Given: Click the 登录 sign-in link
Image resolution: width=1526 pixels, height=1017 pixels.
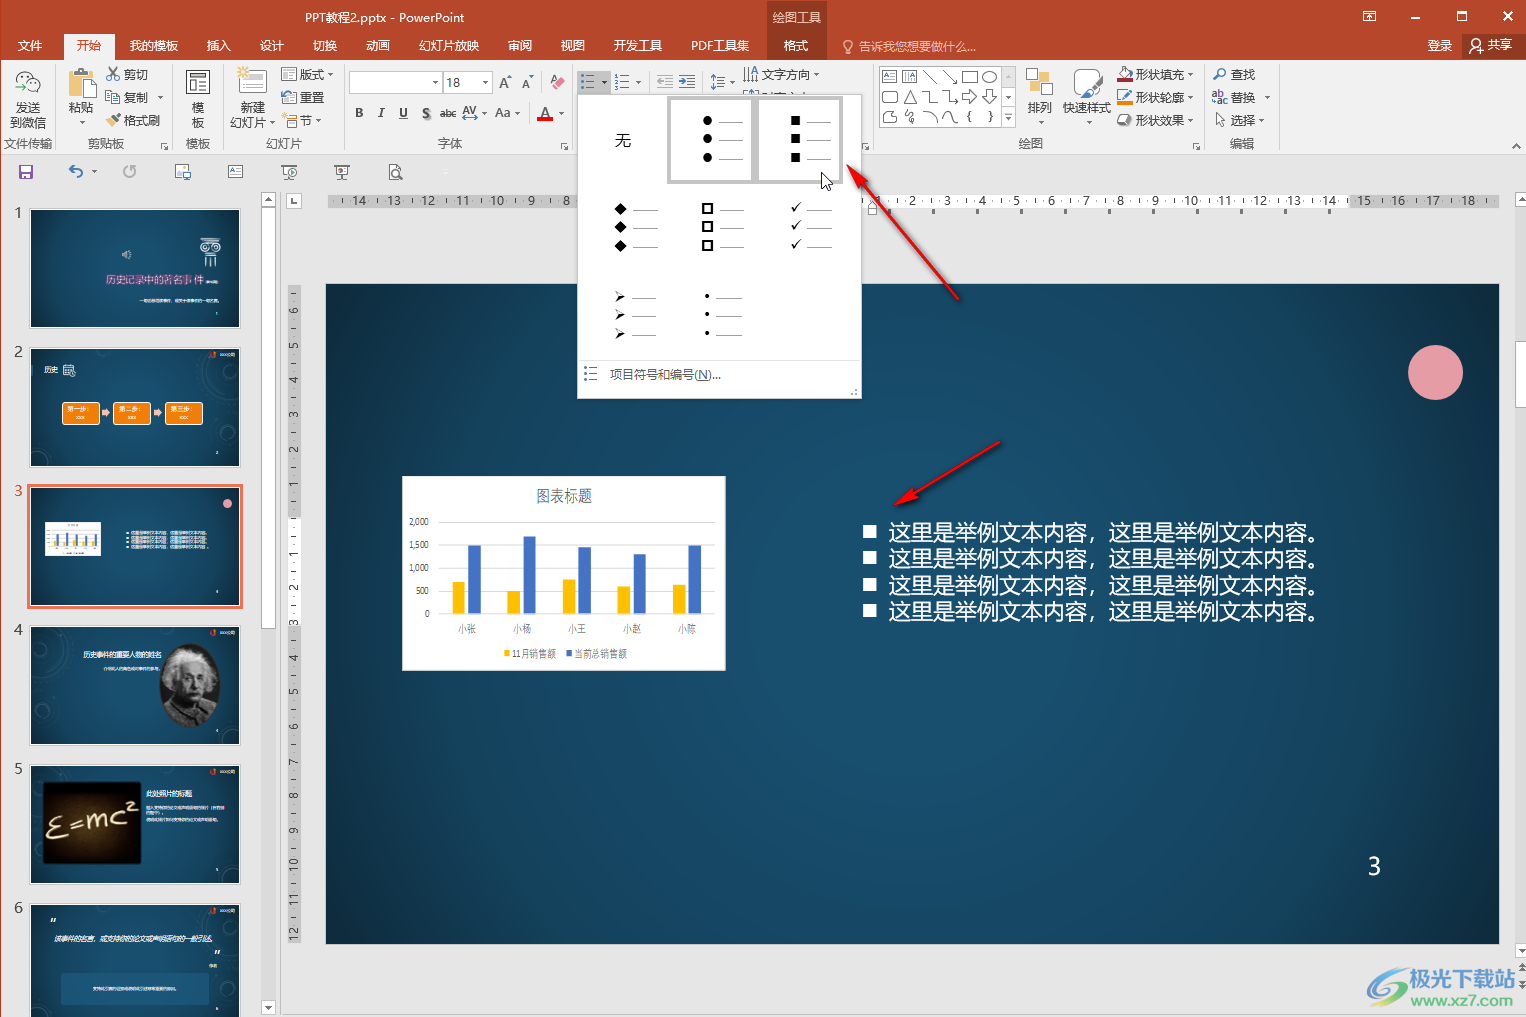Looking at the screenshot, I should [1439, 46].
